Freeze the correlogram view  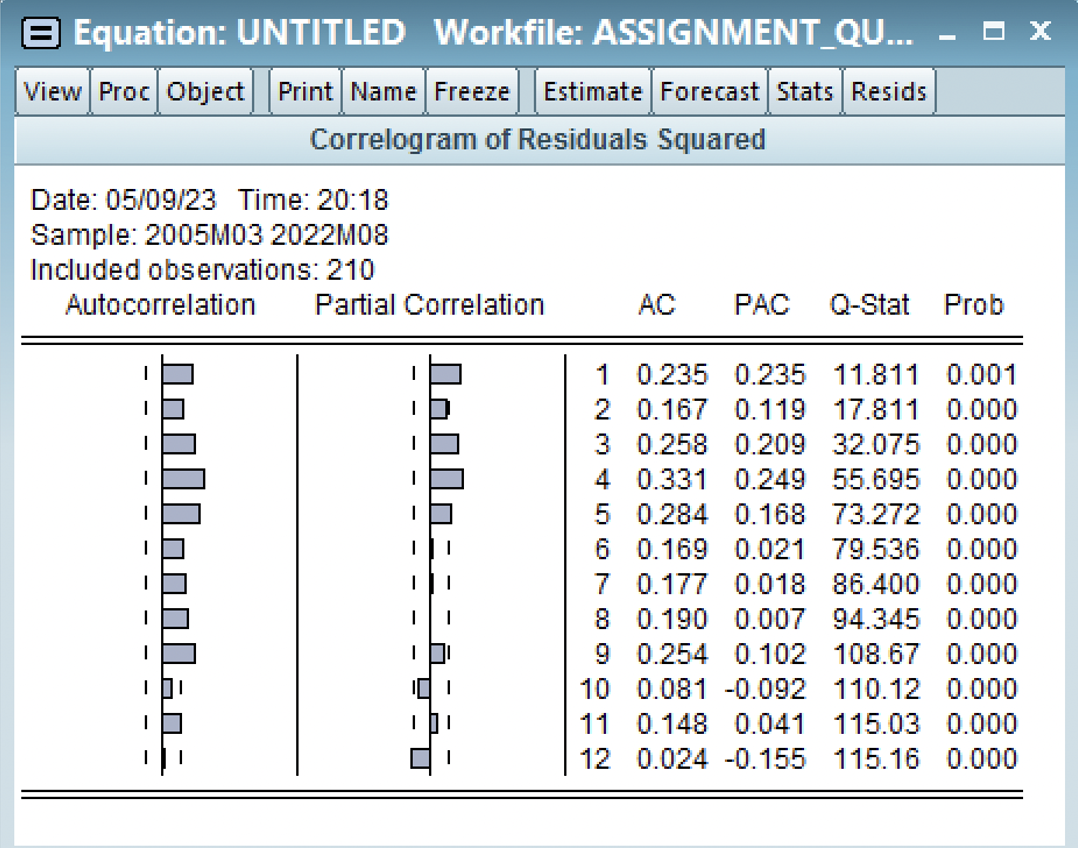pos(471,91)
